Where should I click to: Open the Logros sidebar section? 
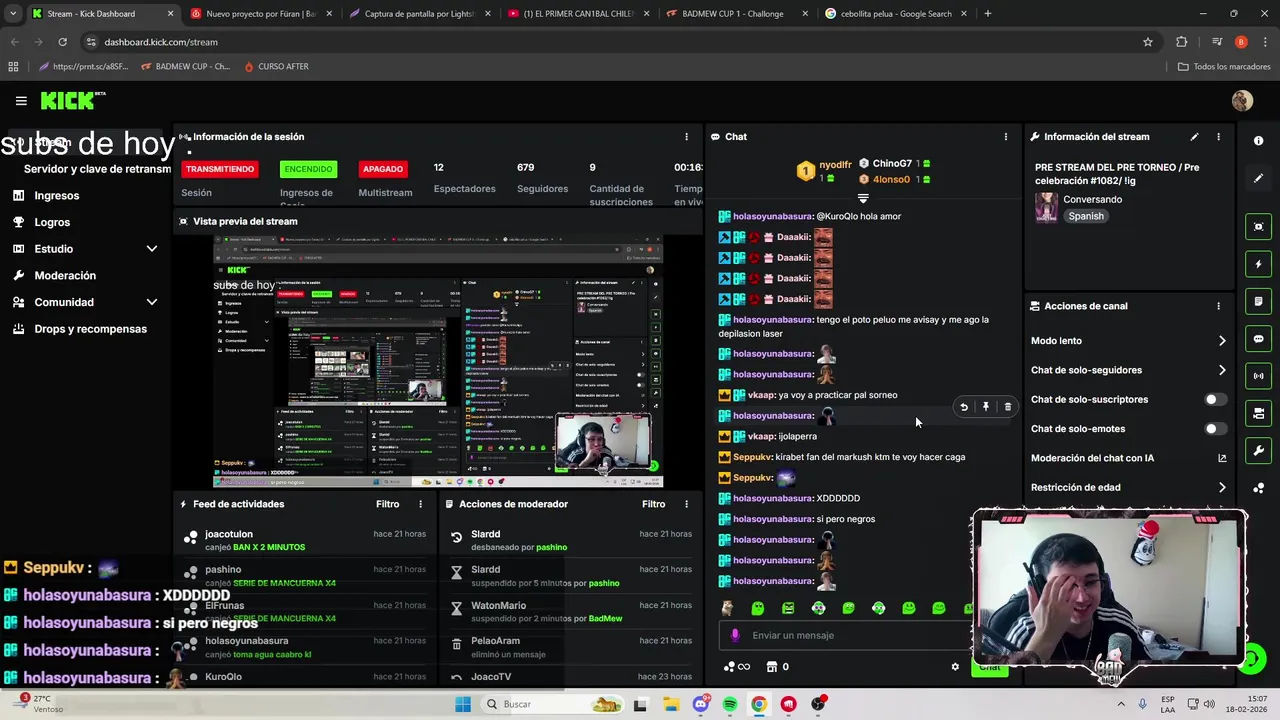52,222
